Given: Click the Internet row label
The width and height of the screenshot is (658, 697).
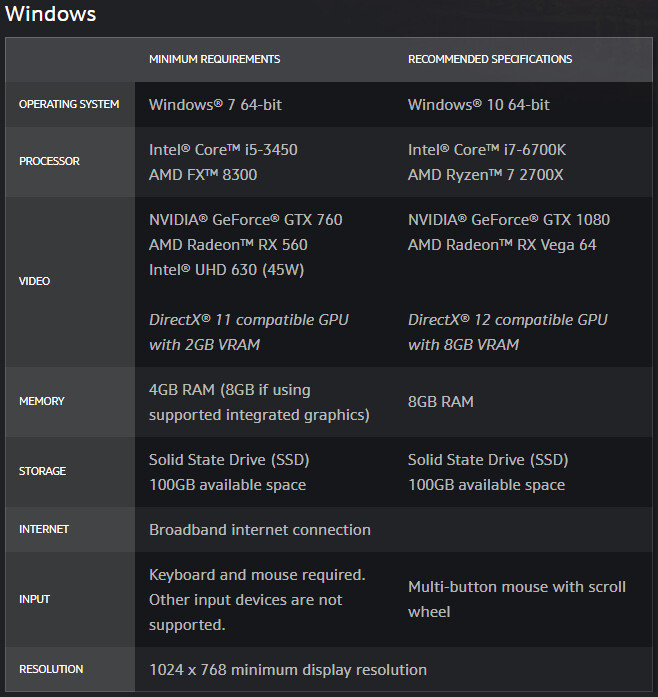Looking at the screenshot, I should (44, 529).
